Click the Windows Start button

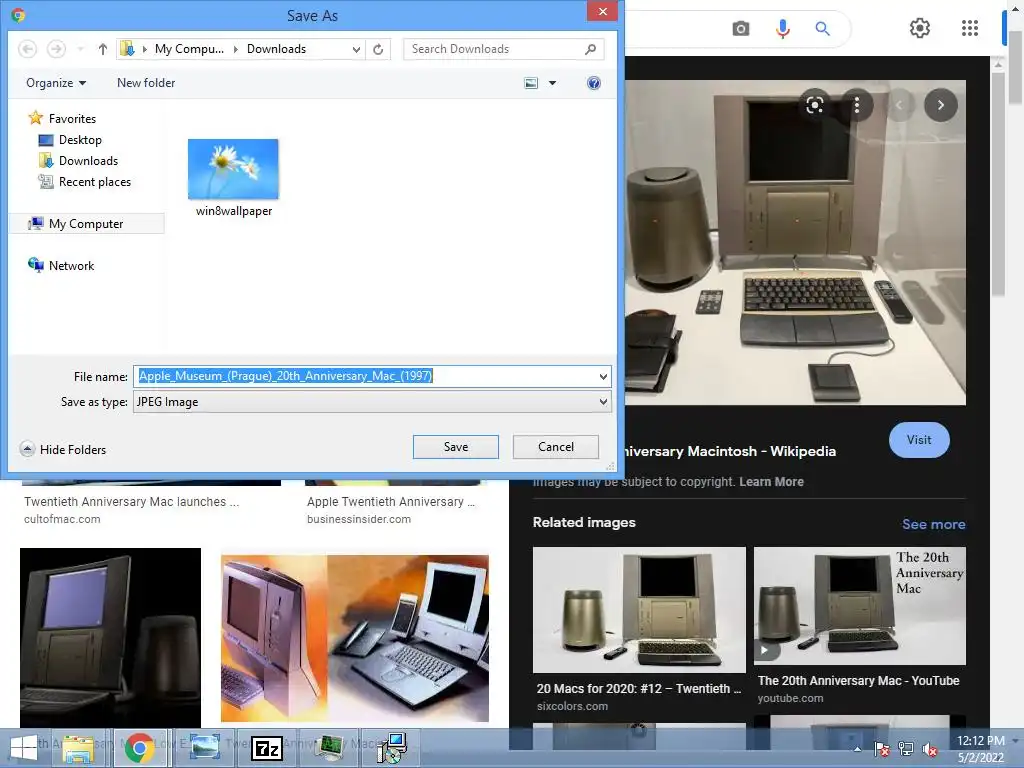23,748
